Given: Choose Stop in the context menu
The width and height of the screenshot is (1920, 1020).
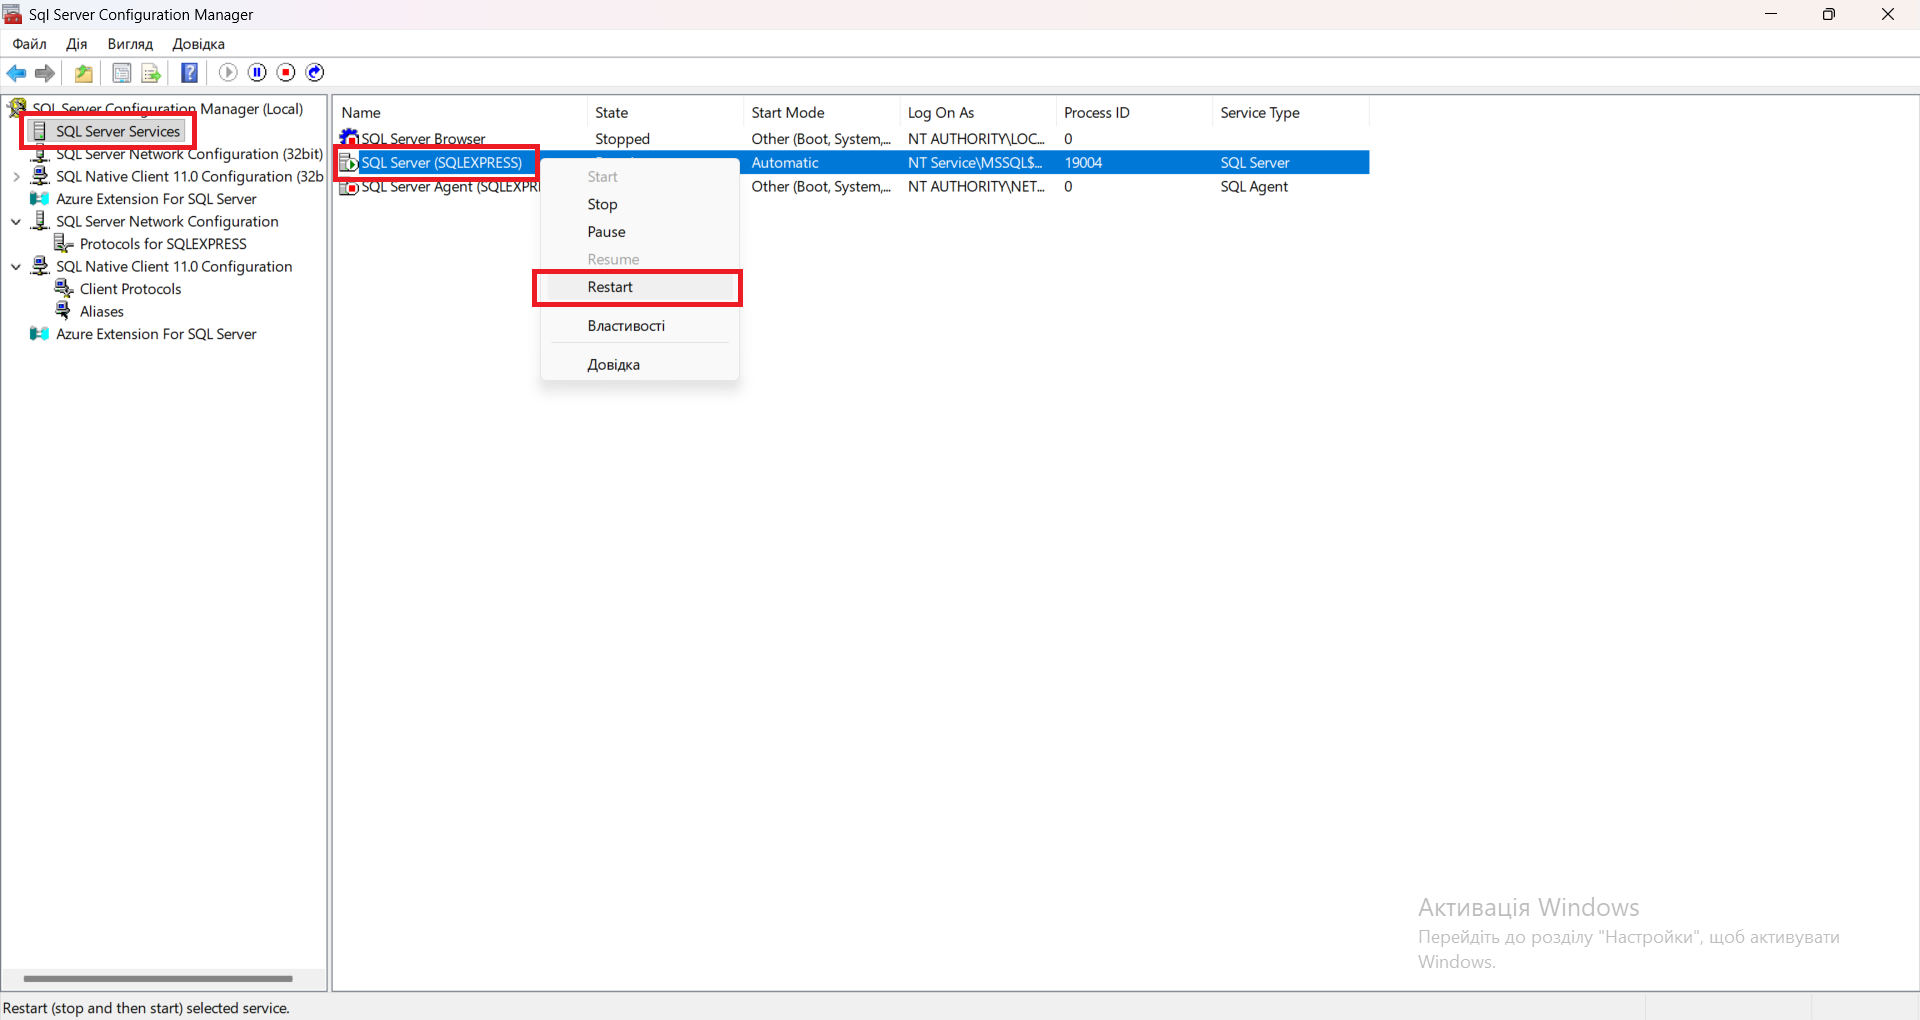Looking at the screenshot, I should (x=602, y=204).
